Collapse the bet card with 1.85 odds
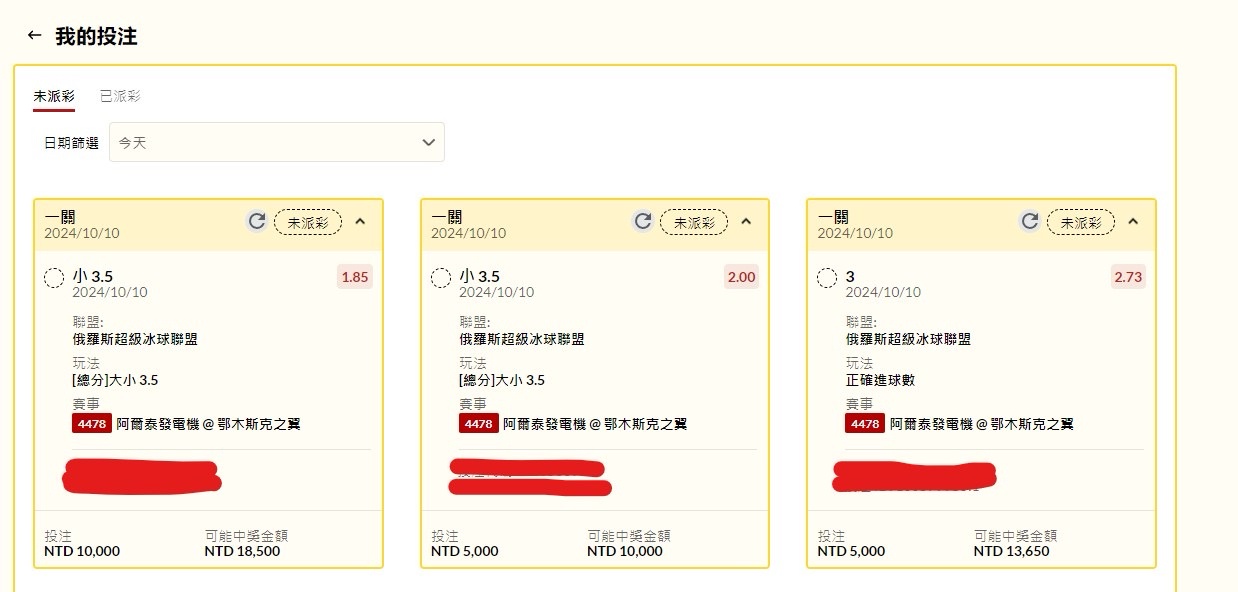The width and height of the screenshot is (1238, 592). pyautogui.click(x=361, y=222)
